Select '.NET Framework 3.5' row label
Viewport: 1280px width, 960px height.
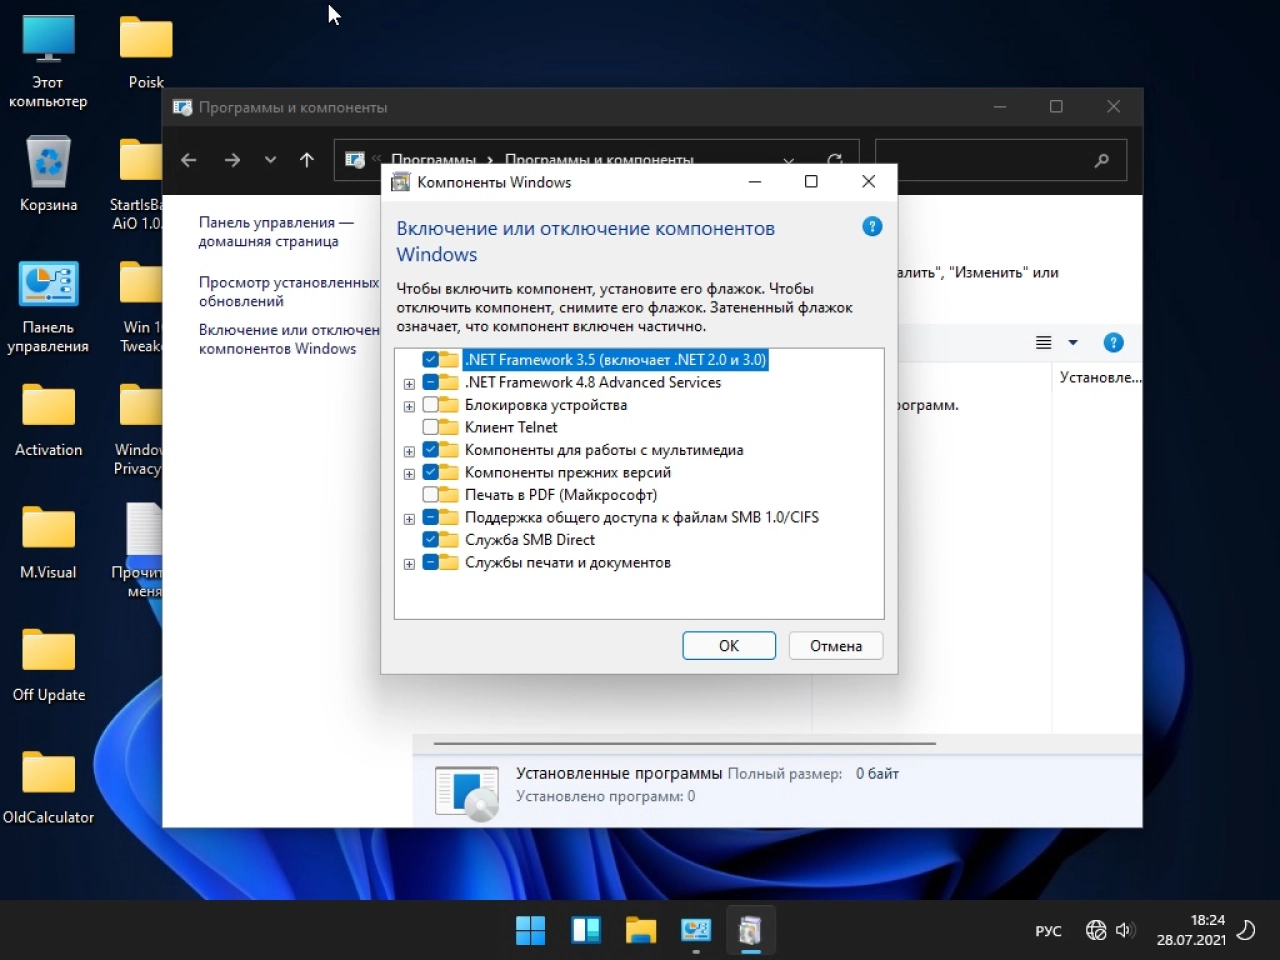[x=616, y=360]
